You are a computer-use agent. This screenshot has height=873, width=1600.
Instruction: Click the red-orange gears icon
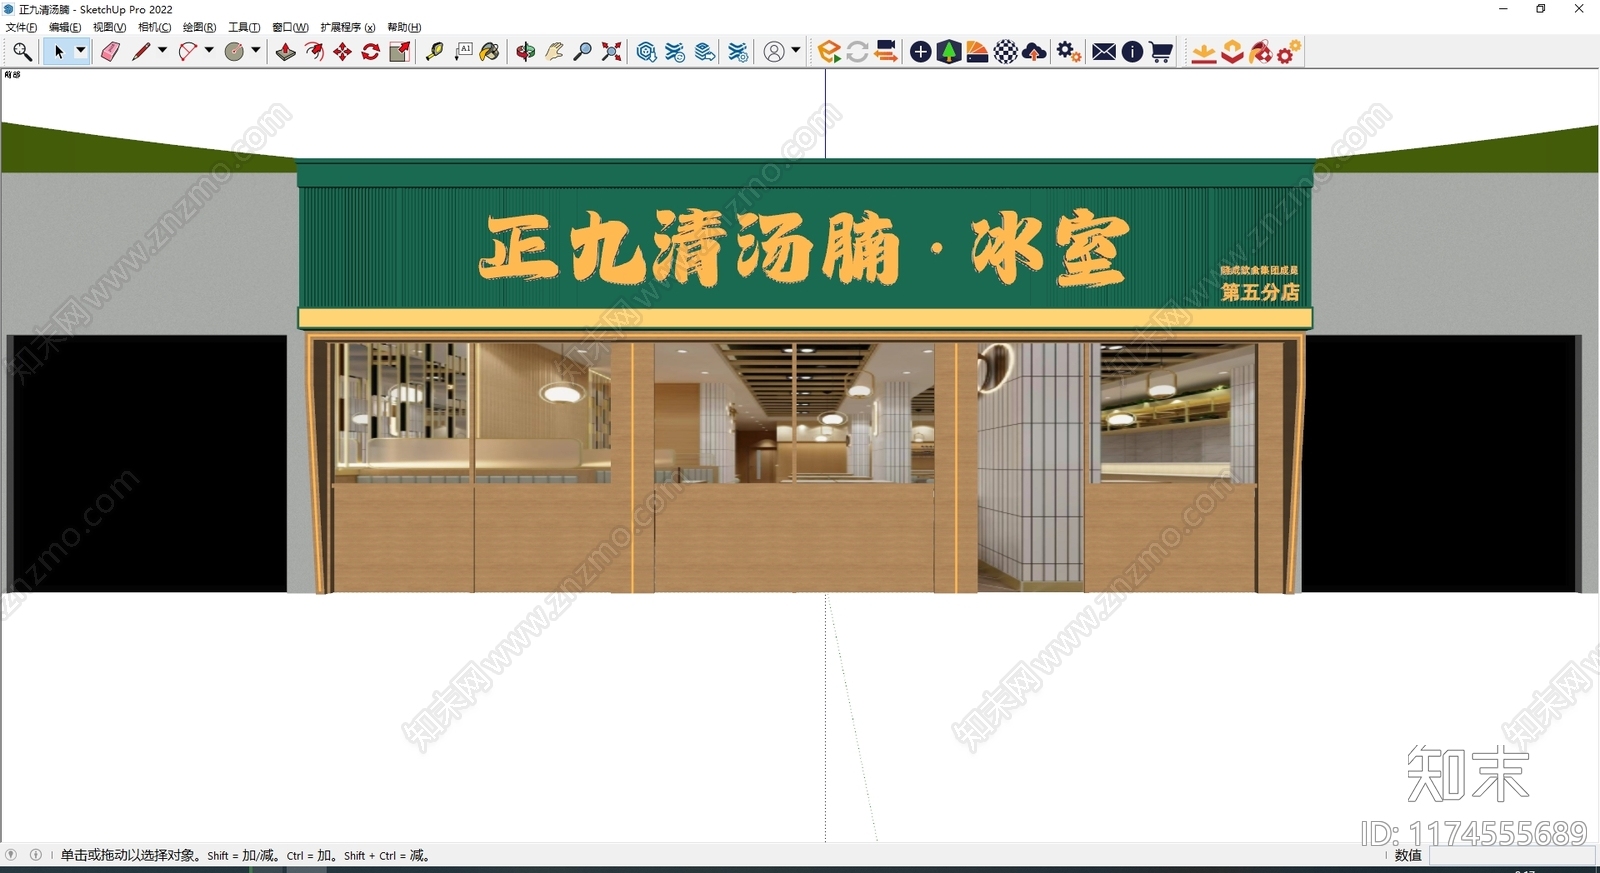coord(1289,52)
